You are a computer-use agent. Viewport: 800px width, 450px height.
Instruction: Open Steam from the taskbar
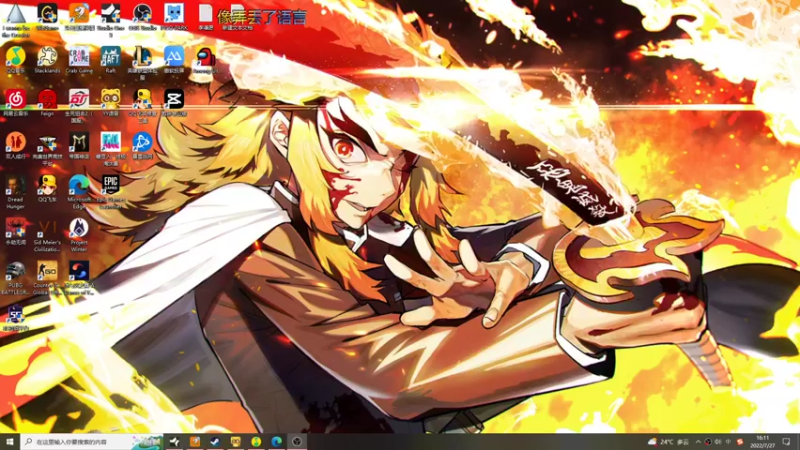click(215, 442)
